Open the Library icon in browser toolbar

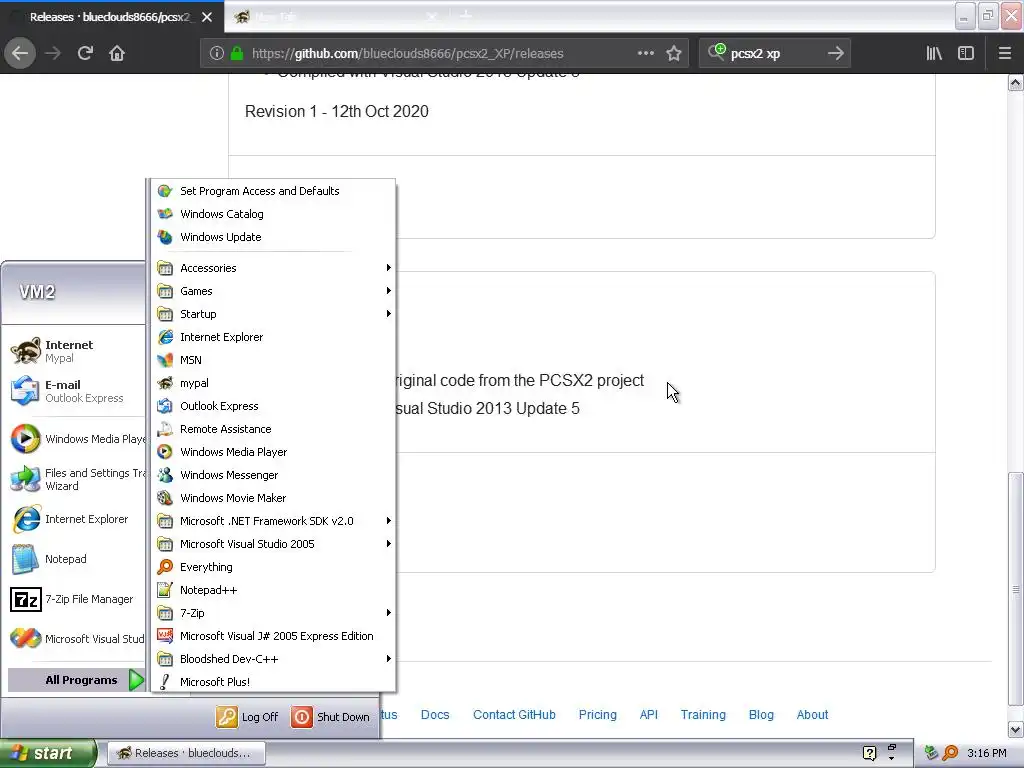pos(934,54)
